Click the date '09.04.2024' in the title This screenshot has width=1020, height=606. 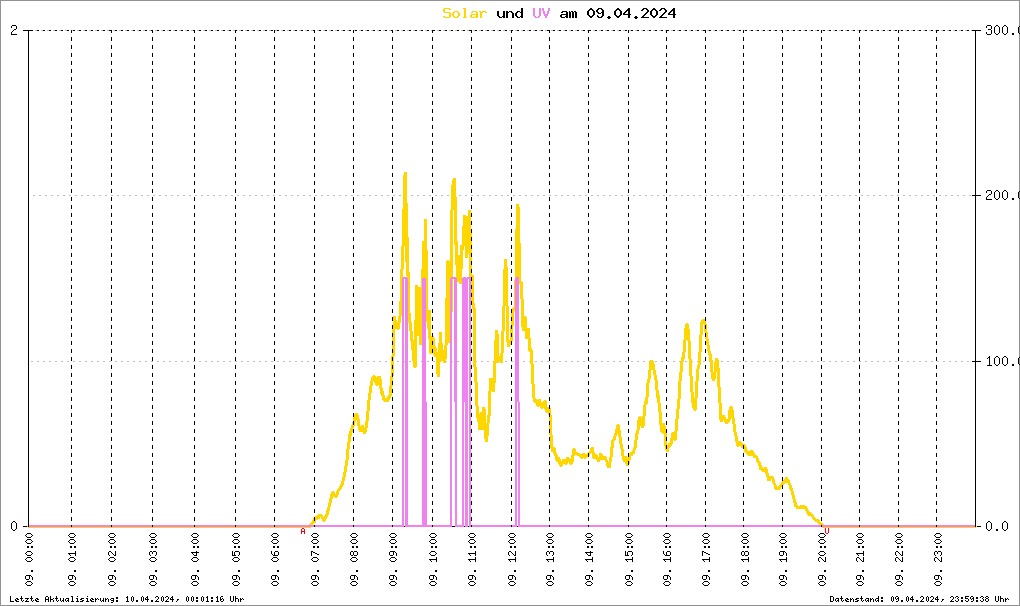click(631, 13)
